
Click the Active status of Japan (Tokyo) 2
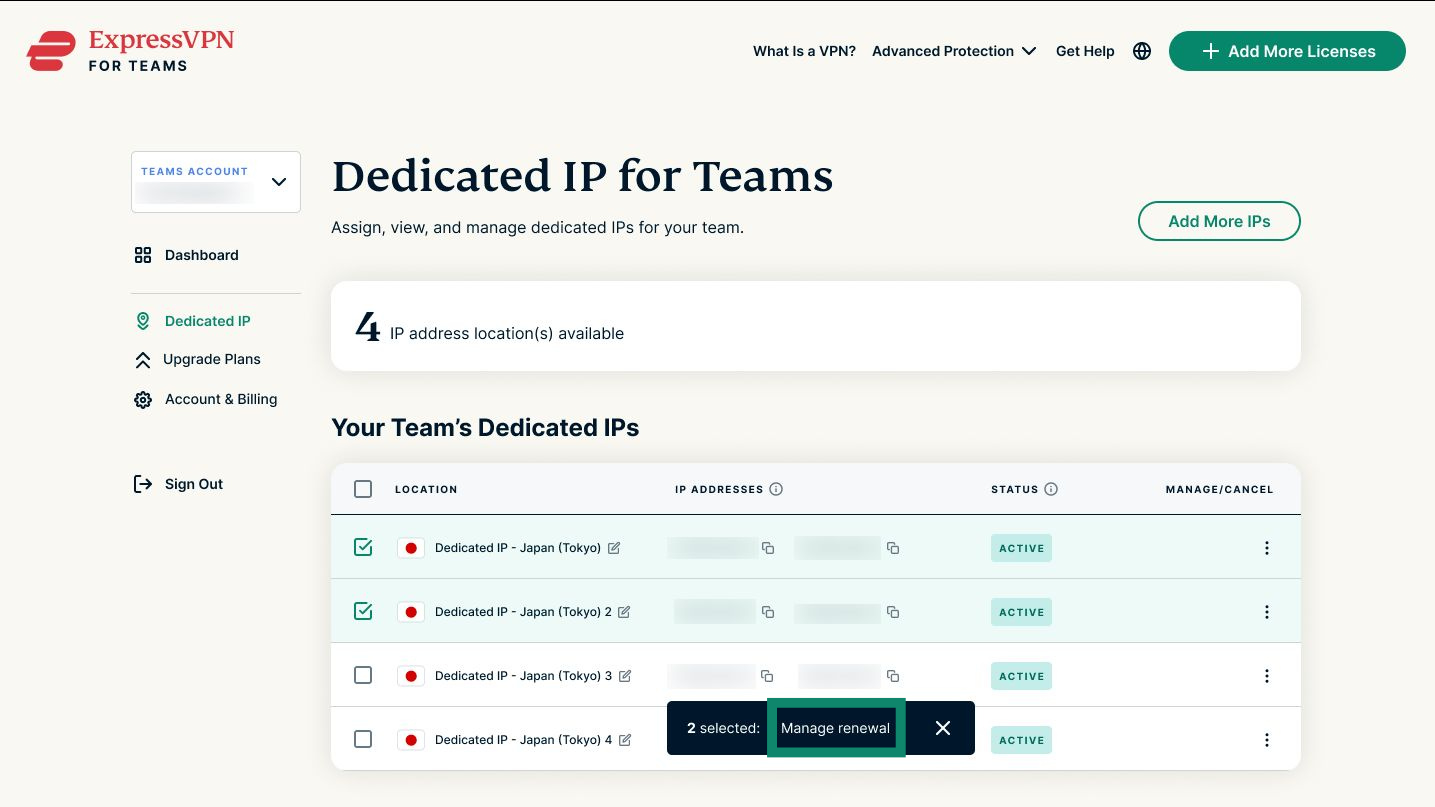point(1021,612)
